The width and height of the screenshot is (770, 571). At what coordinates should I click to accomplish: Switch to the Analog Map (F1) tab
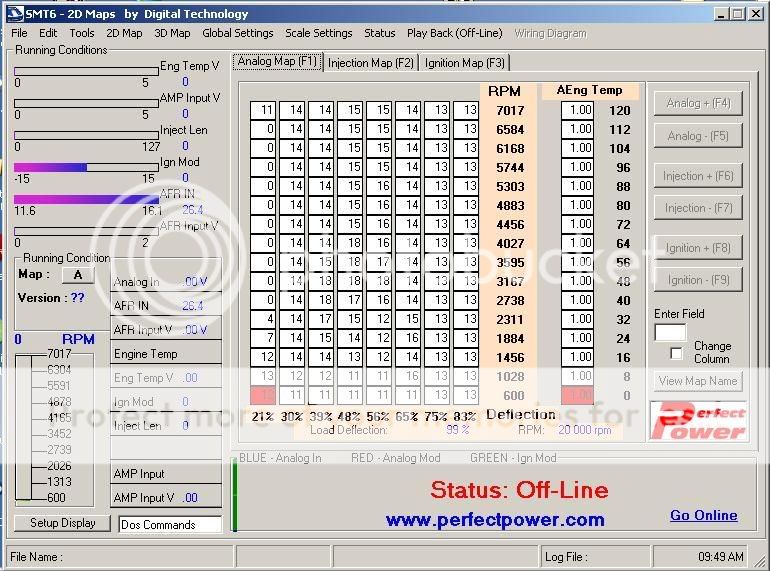coord(277,61)
